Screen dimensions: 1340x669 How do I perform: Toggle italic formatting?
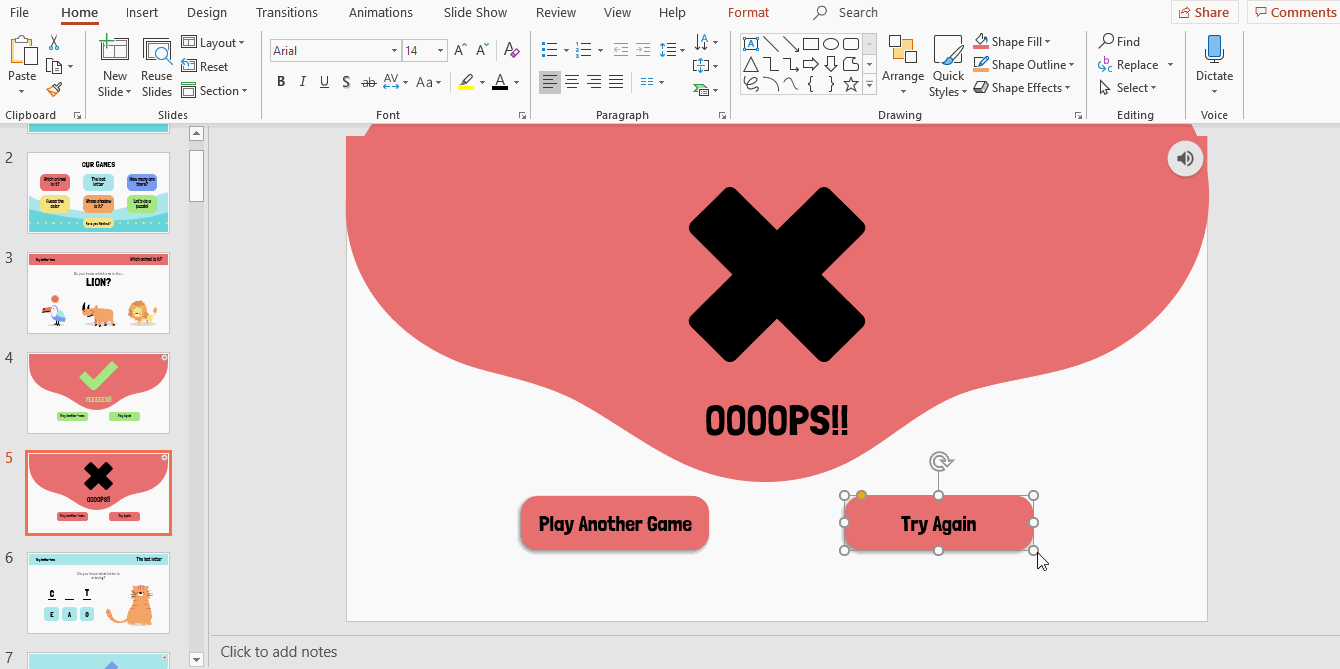(x=302, y=82)
